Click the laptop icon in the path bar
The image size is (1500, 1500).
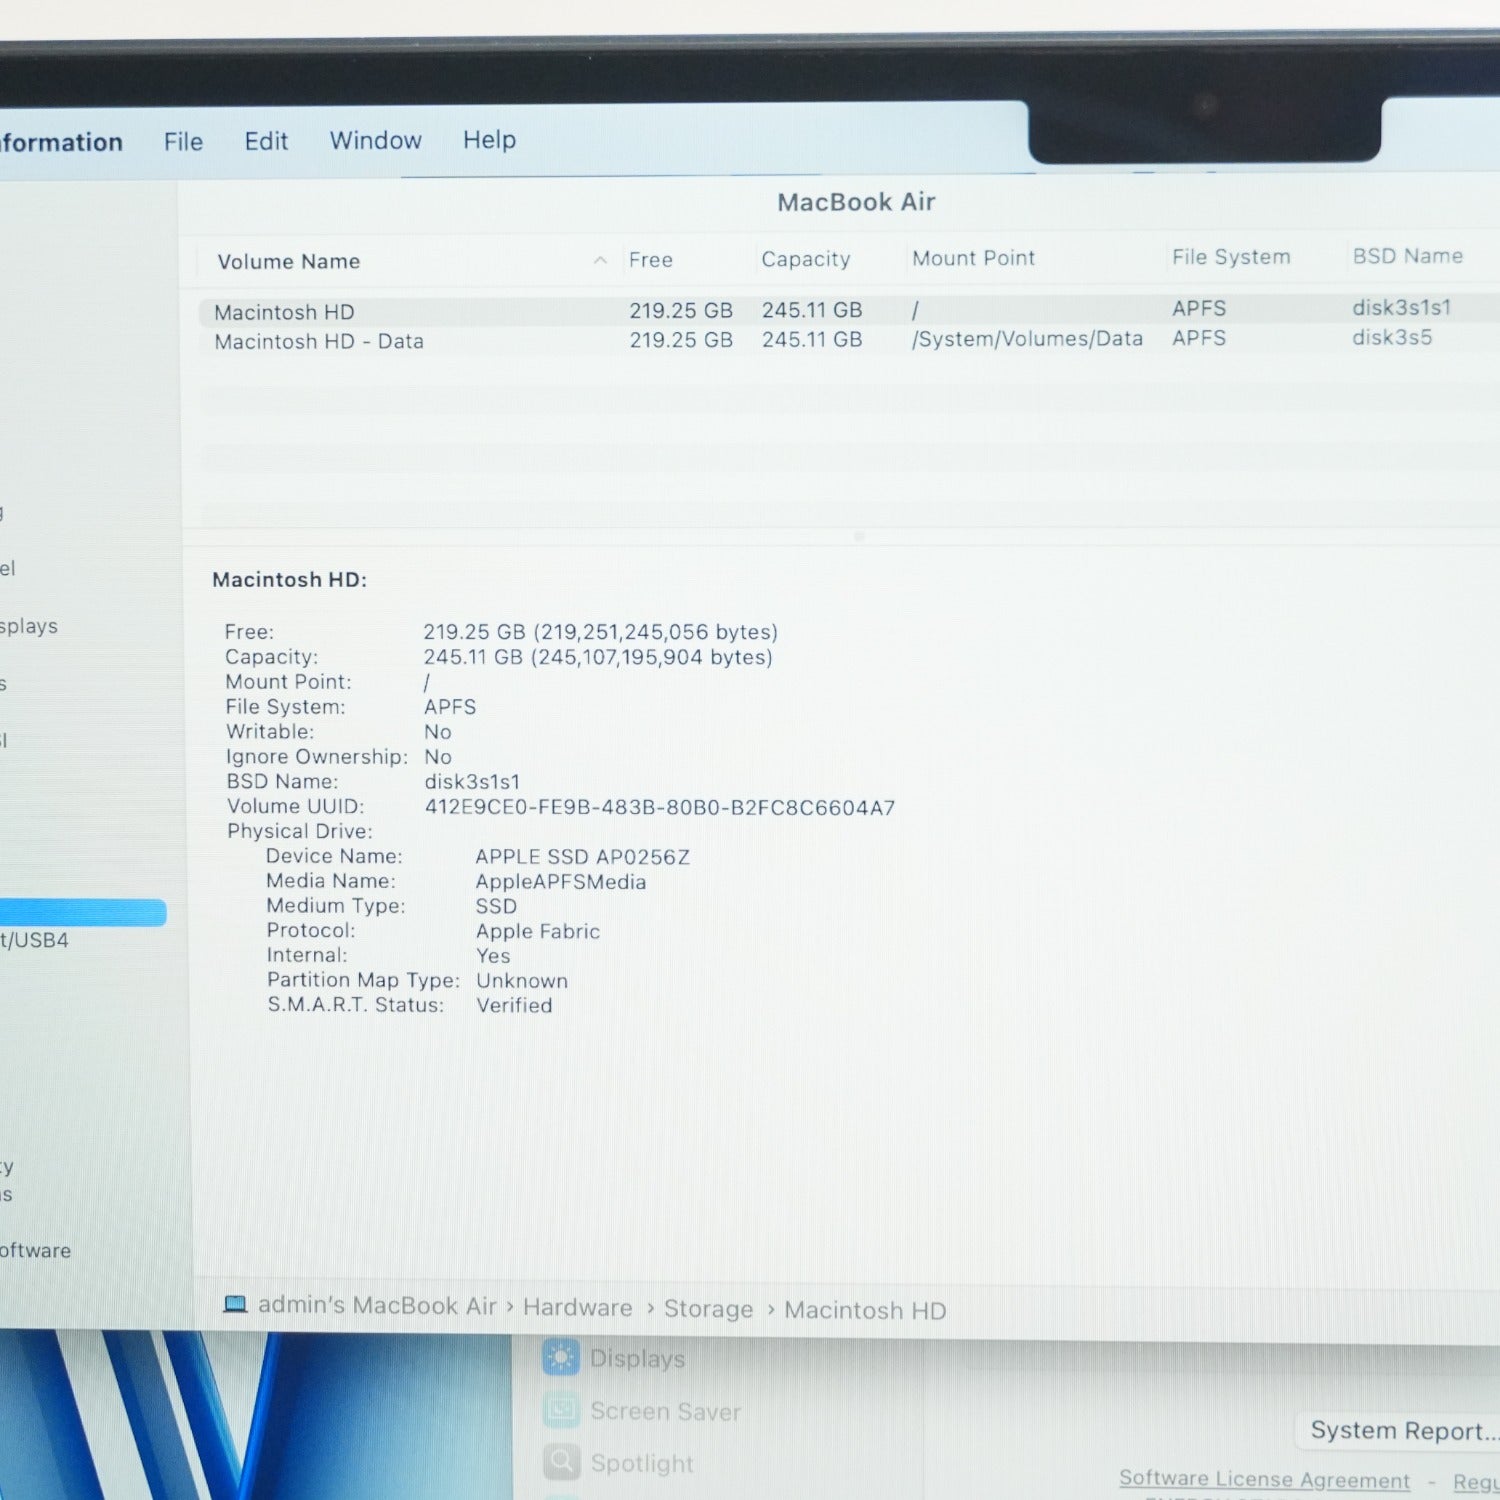[235, 1304]
